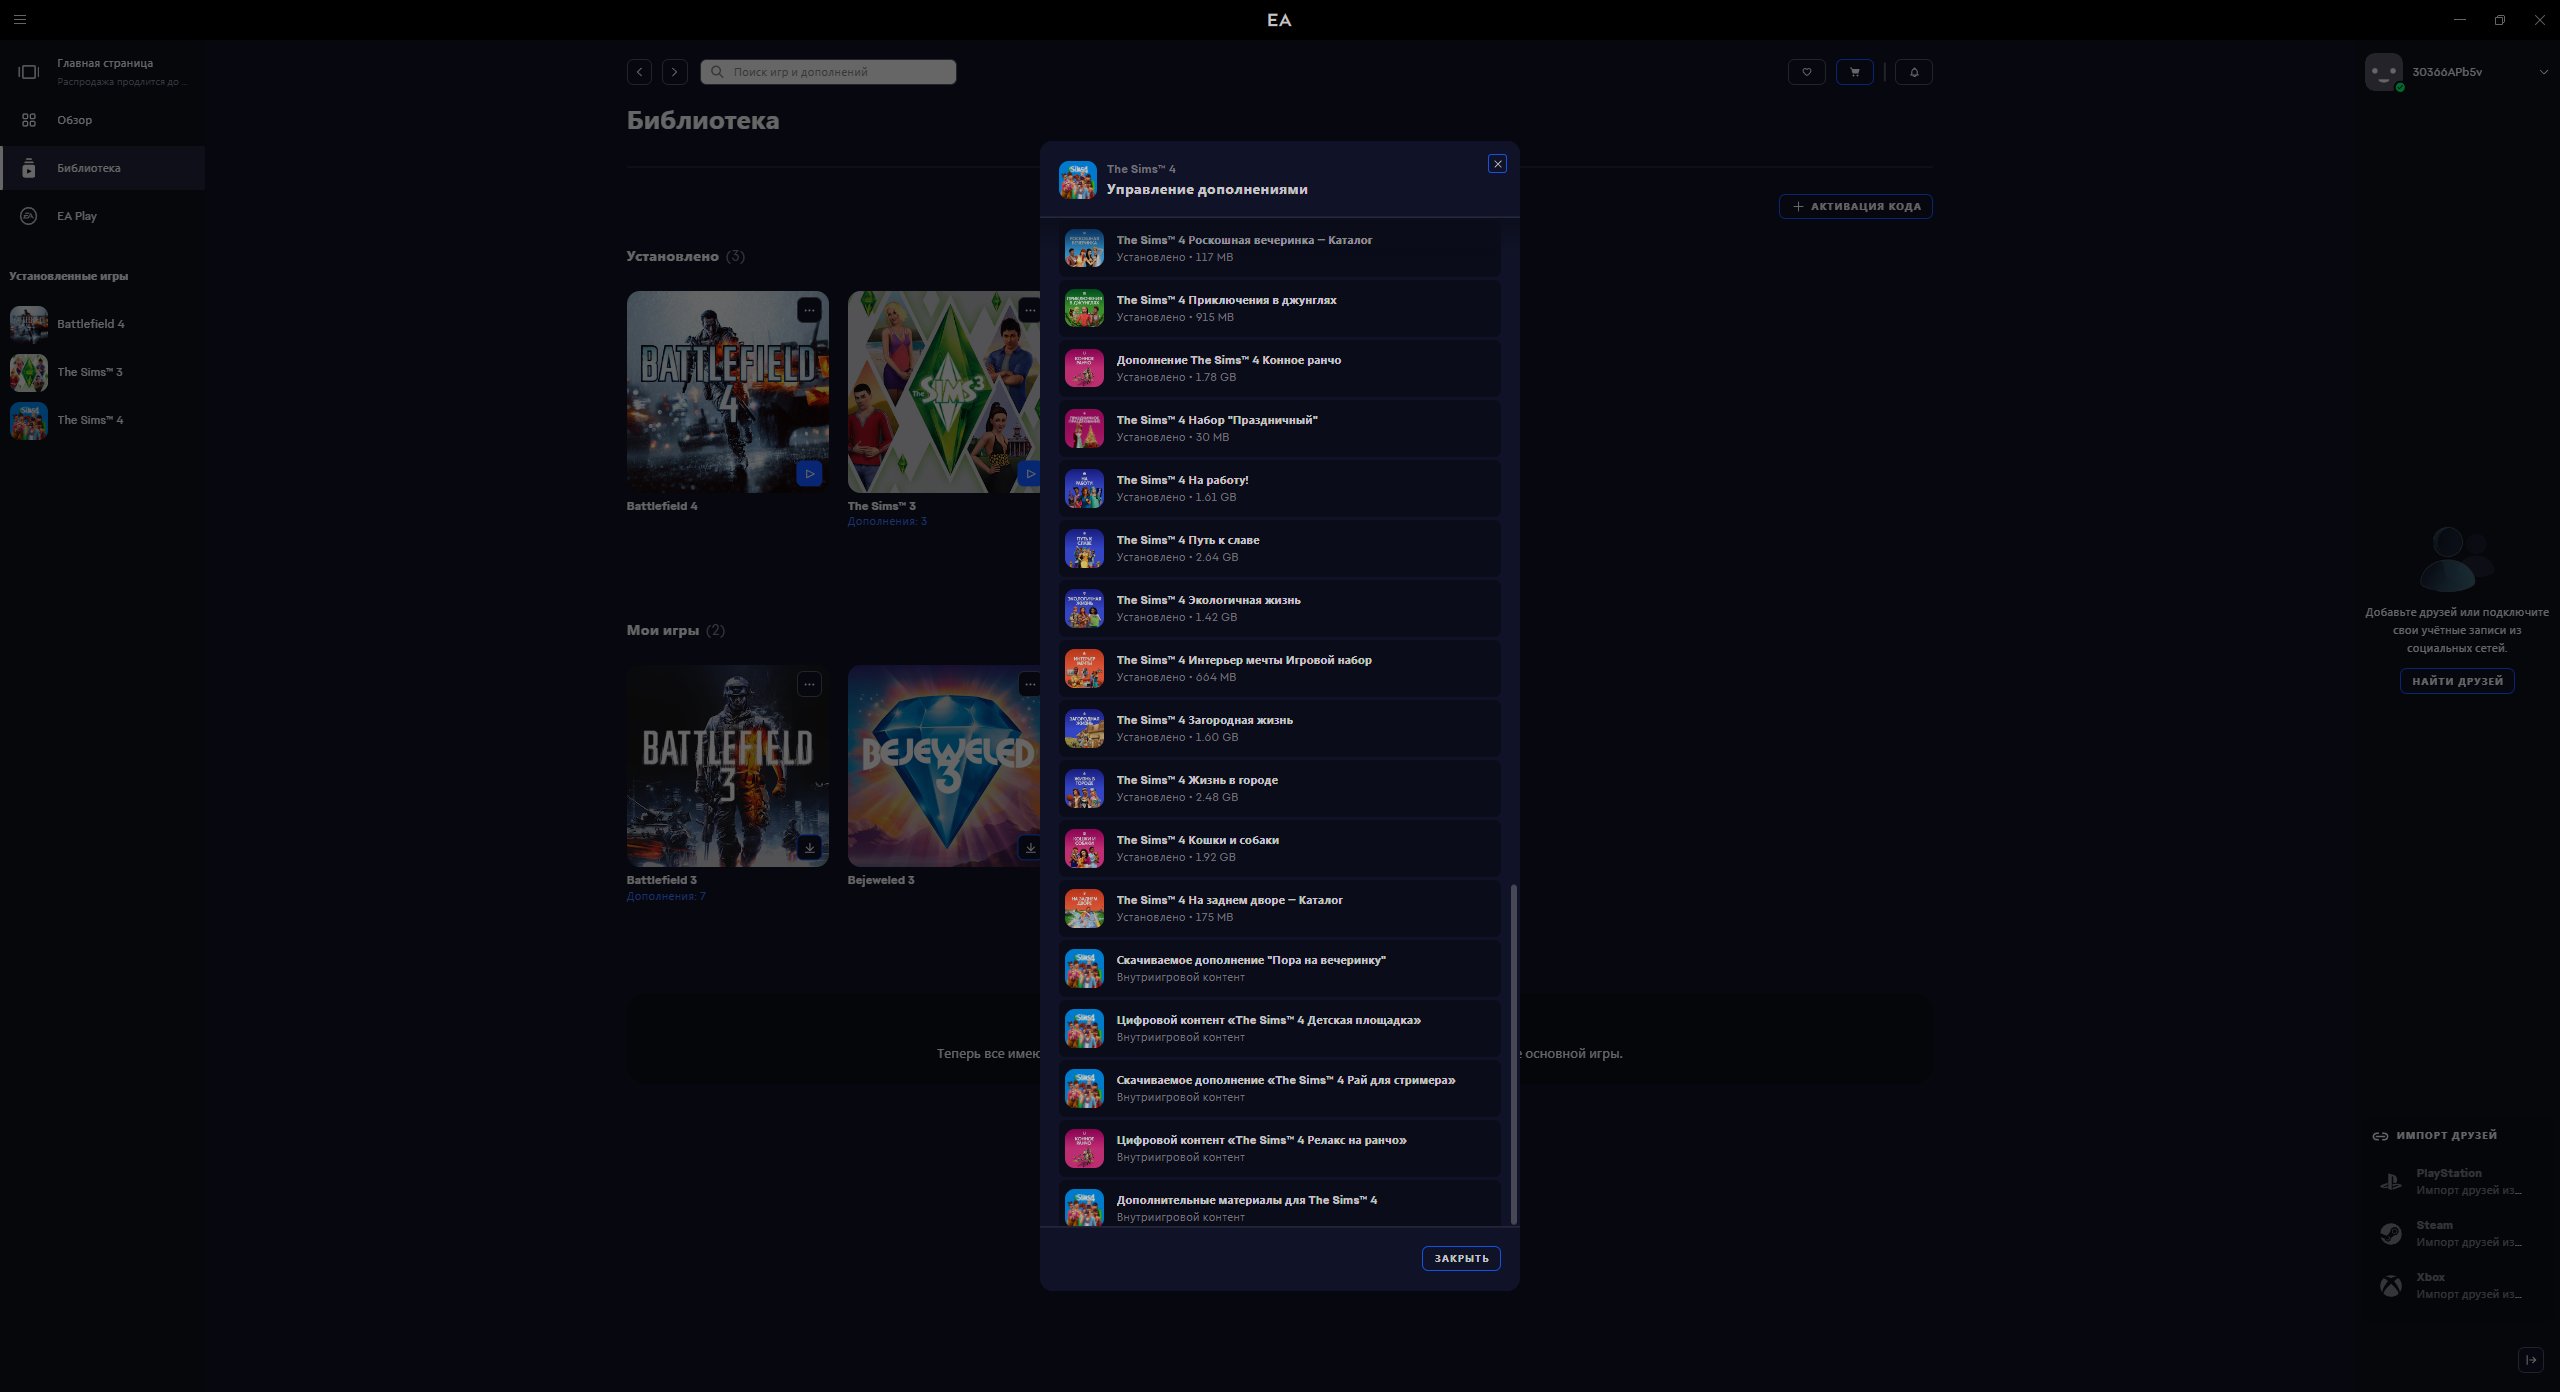The width and height of the screenshot is (2560, 1392).
Task: Open the wishlist heart icon
Action: click(1806, 72)
